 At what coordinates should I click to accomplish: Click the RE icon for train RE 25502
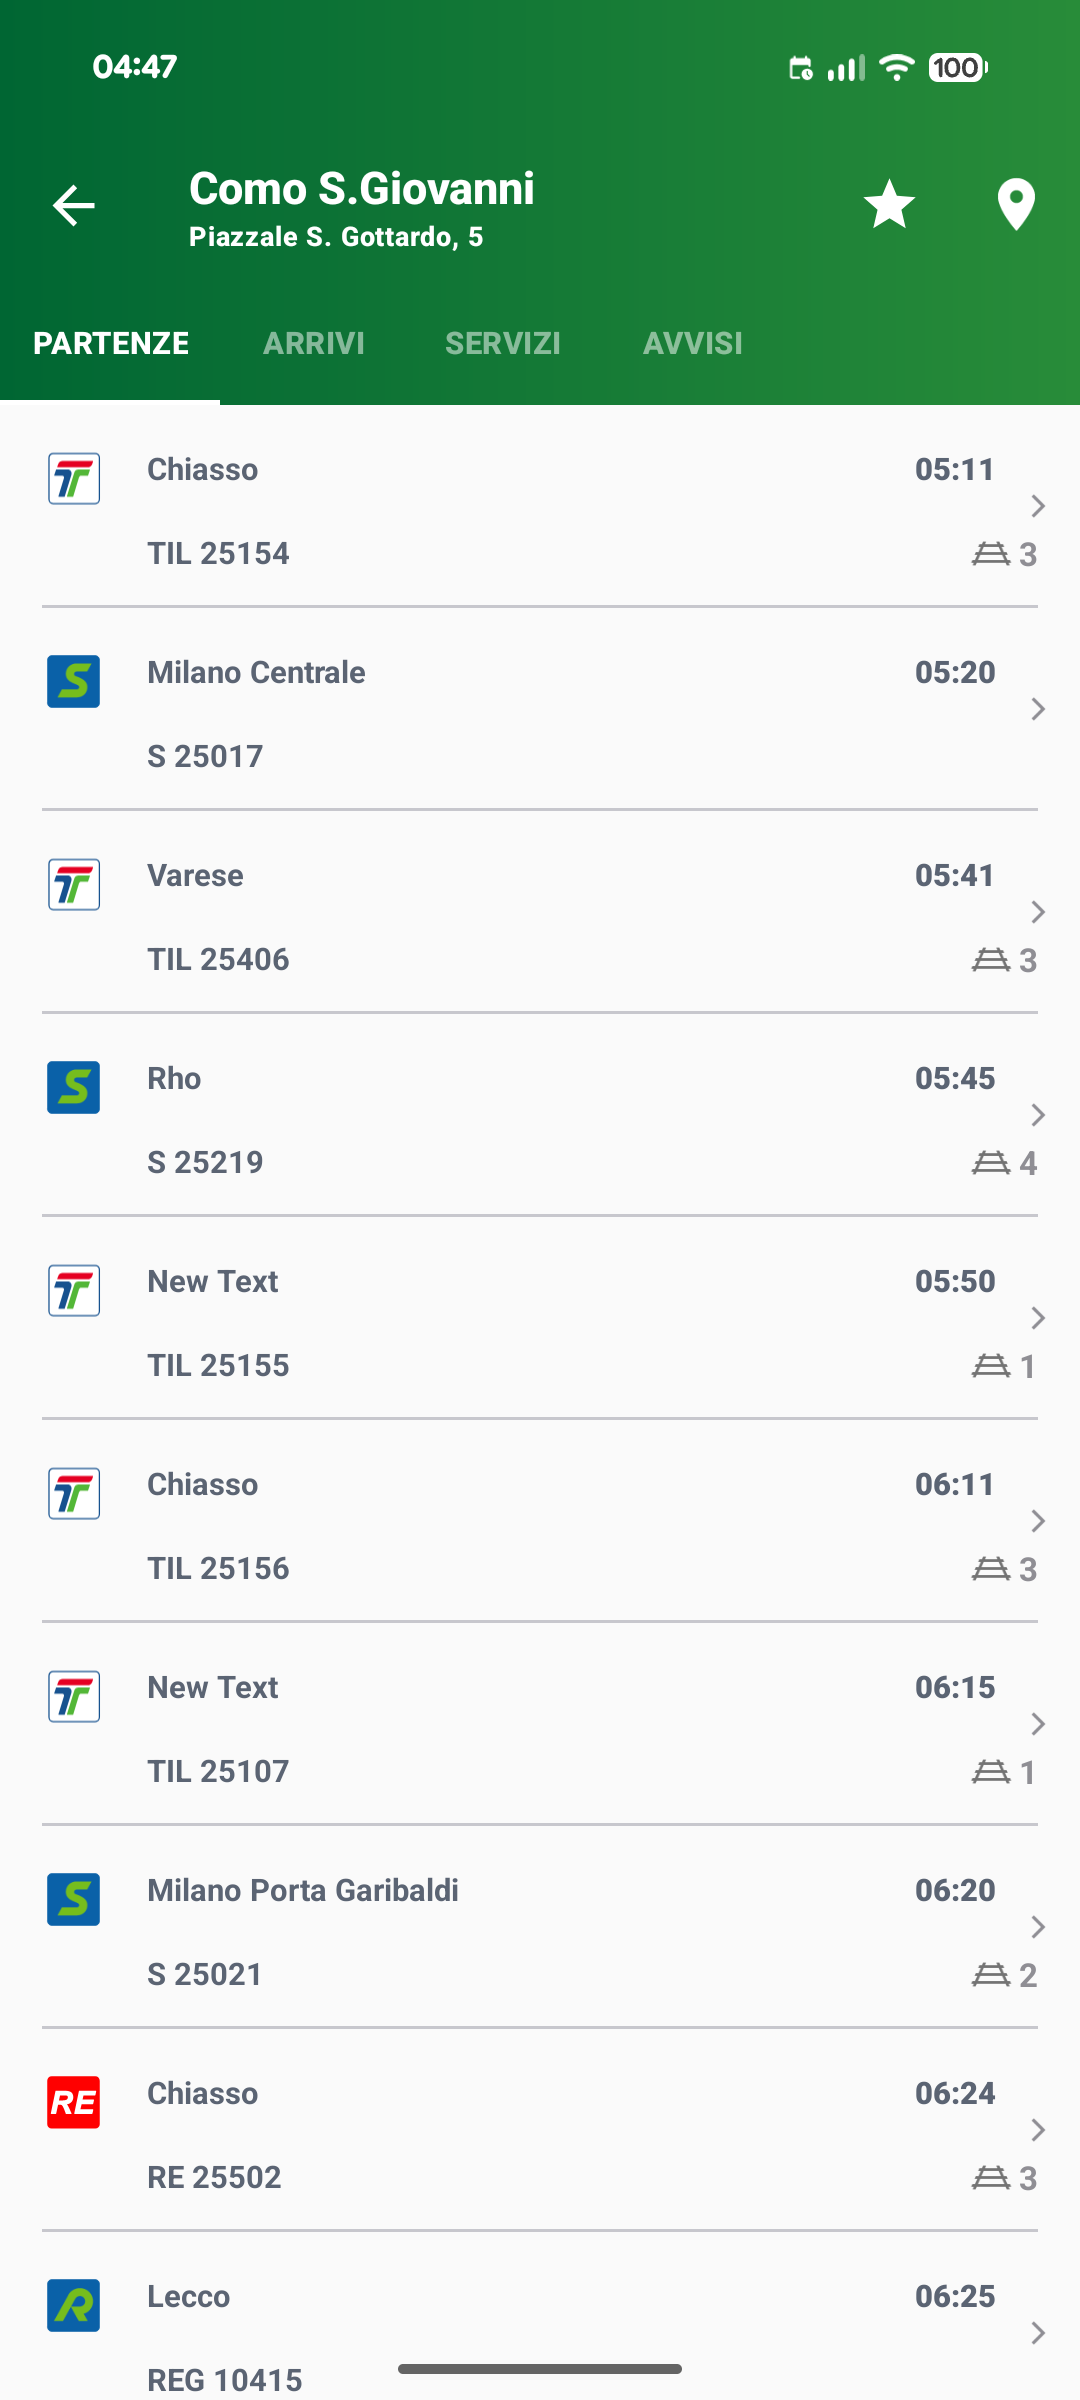tap(74, 2102)
